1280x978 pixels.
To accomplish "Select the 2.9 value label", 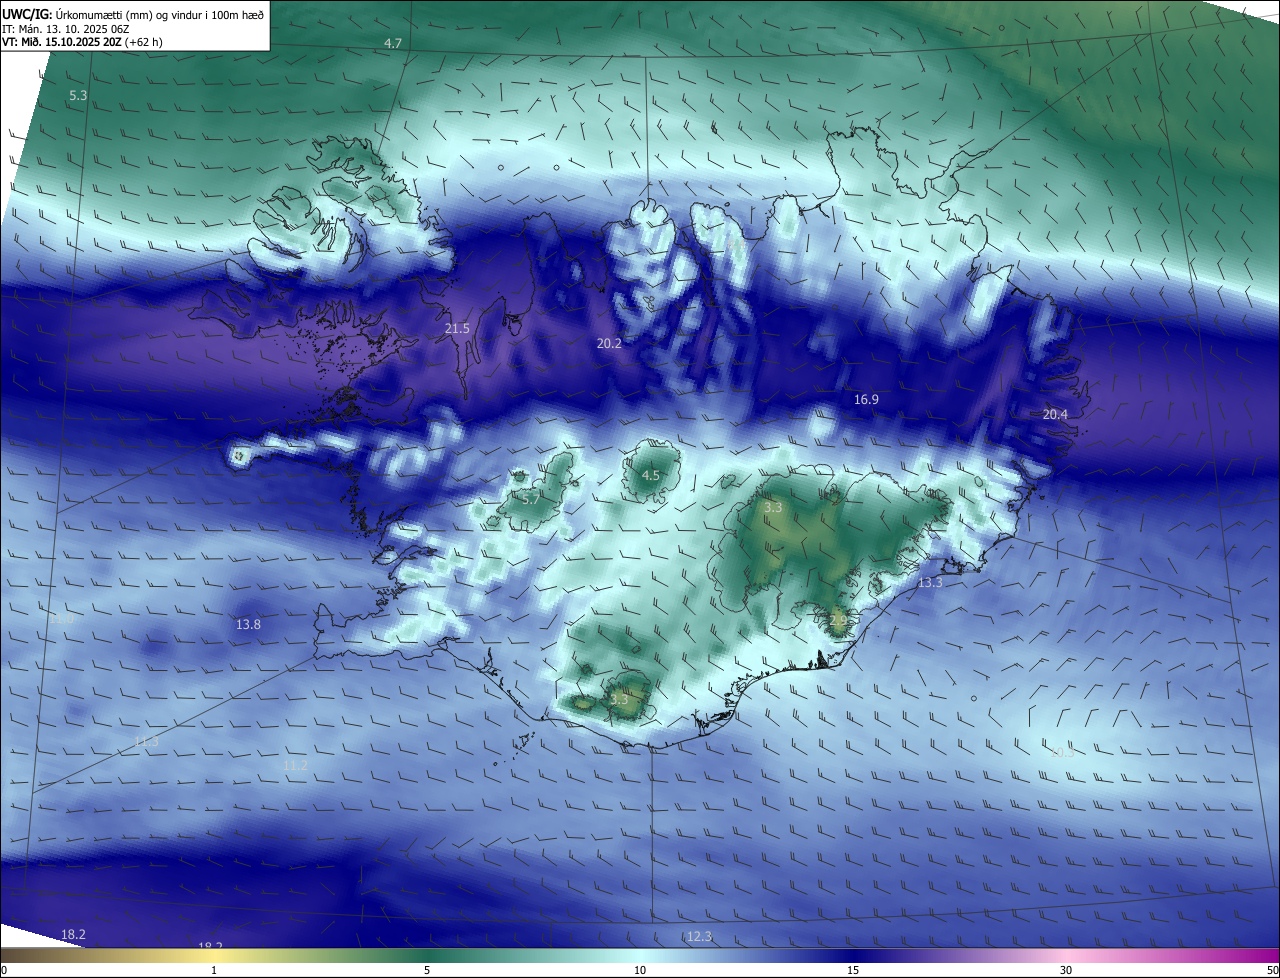I will click(838, 620).
